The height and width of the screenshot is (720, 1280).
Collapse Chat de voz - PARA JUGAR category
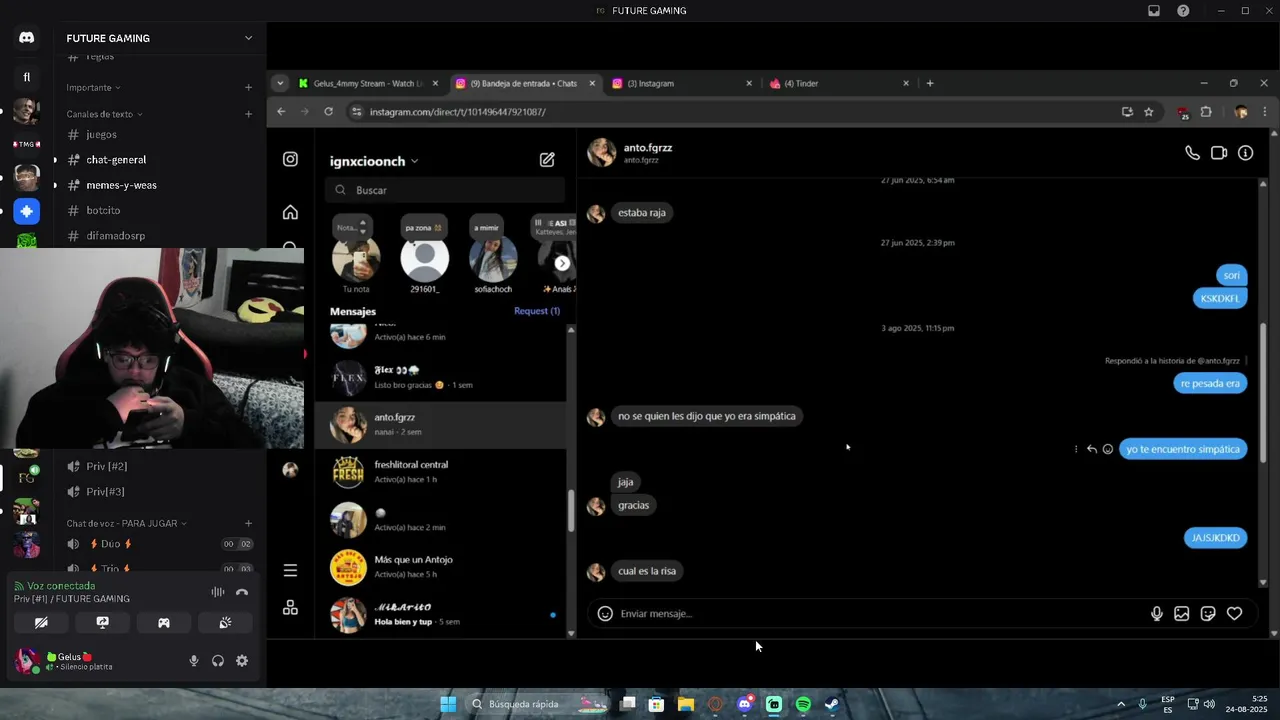coord(126,524)
